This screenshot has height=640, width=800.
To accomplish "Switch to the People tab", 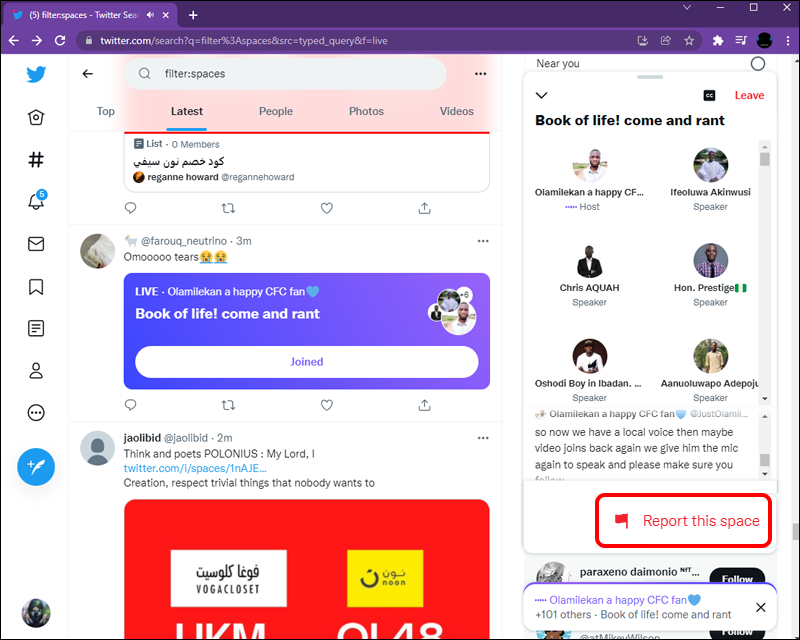I will point(276,111).
